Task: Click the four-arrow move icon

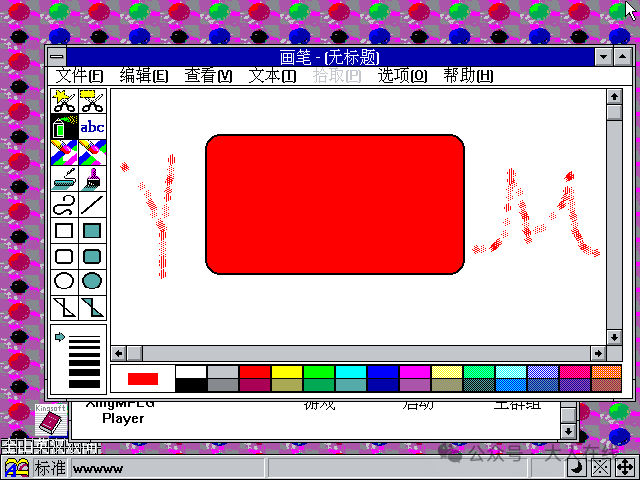Action: pyautogui.click(x=624, y=467)
